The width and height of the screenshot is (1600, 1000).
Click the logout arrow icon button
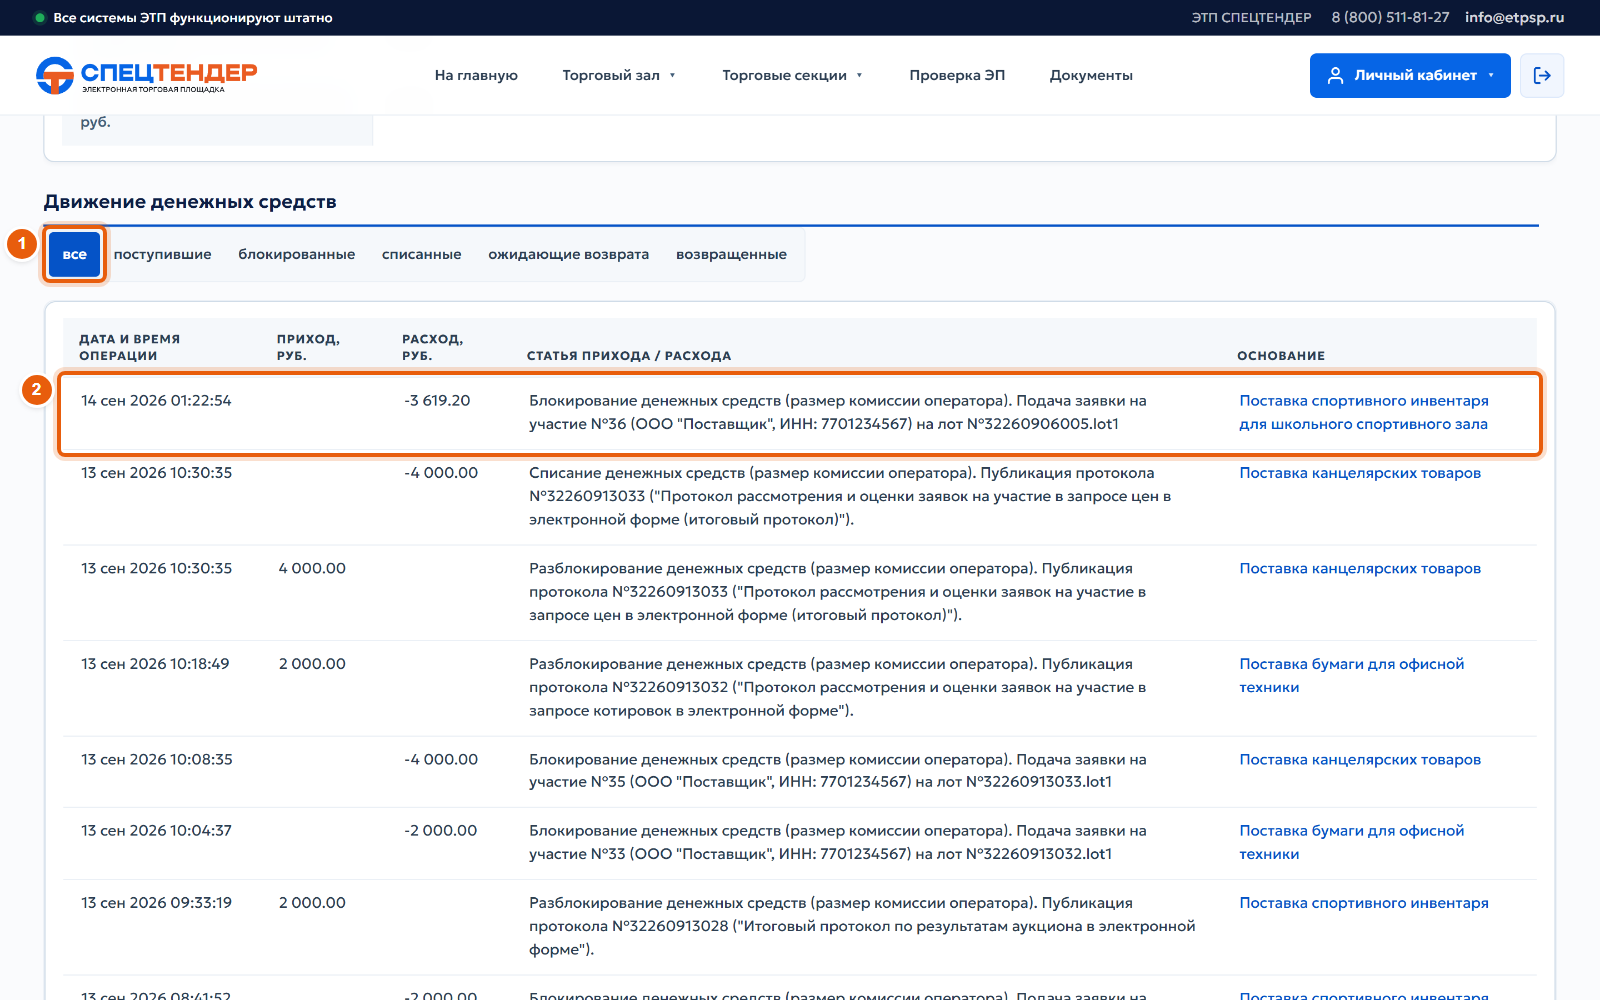(1542, 75)
